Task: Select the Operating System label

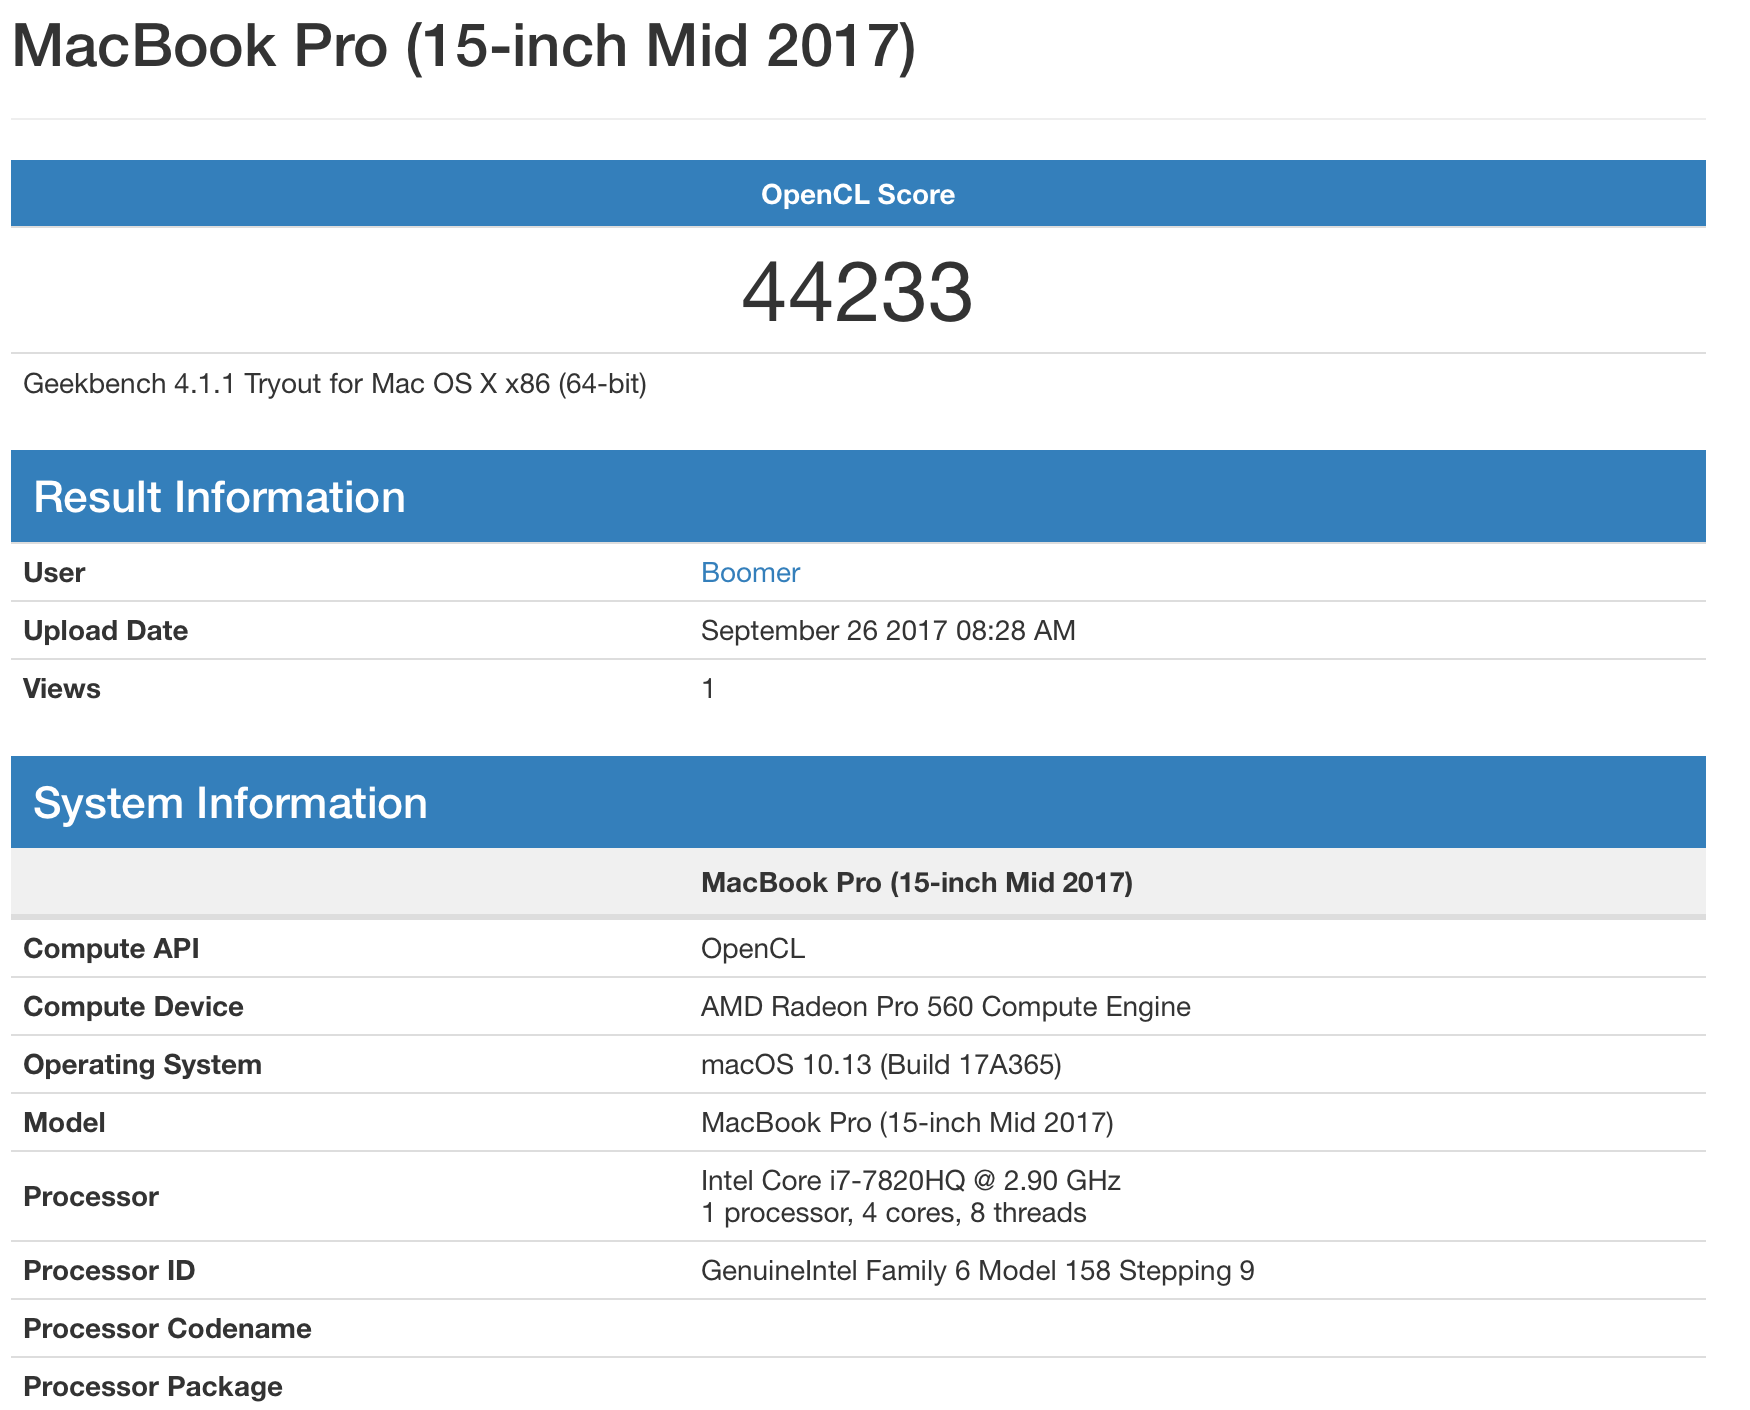Action: 142,1065
